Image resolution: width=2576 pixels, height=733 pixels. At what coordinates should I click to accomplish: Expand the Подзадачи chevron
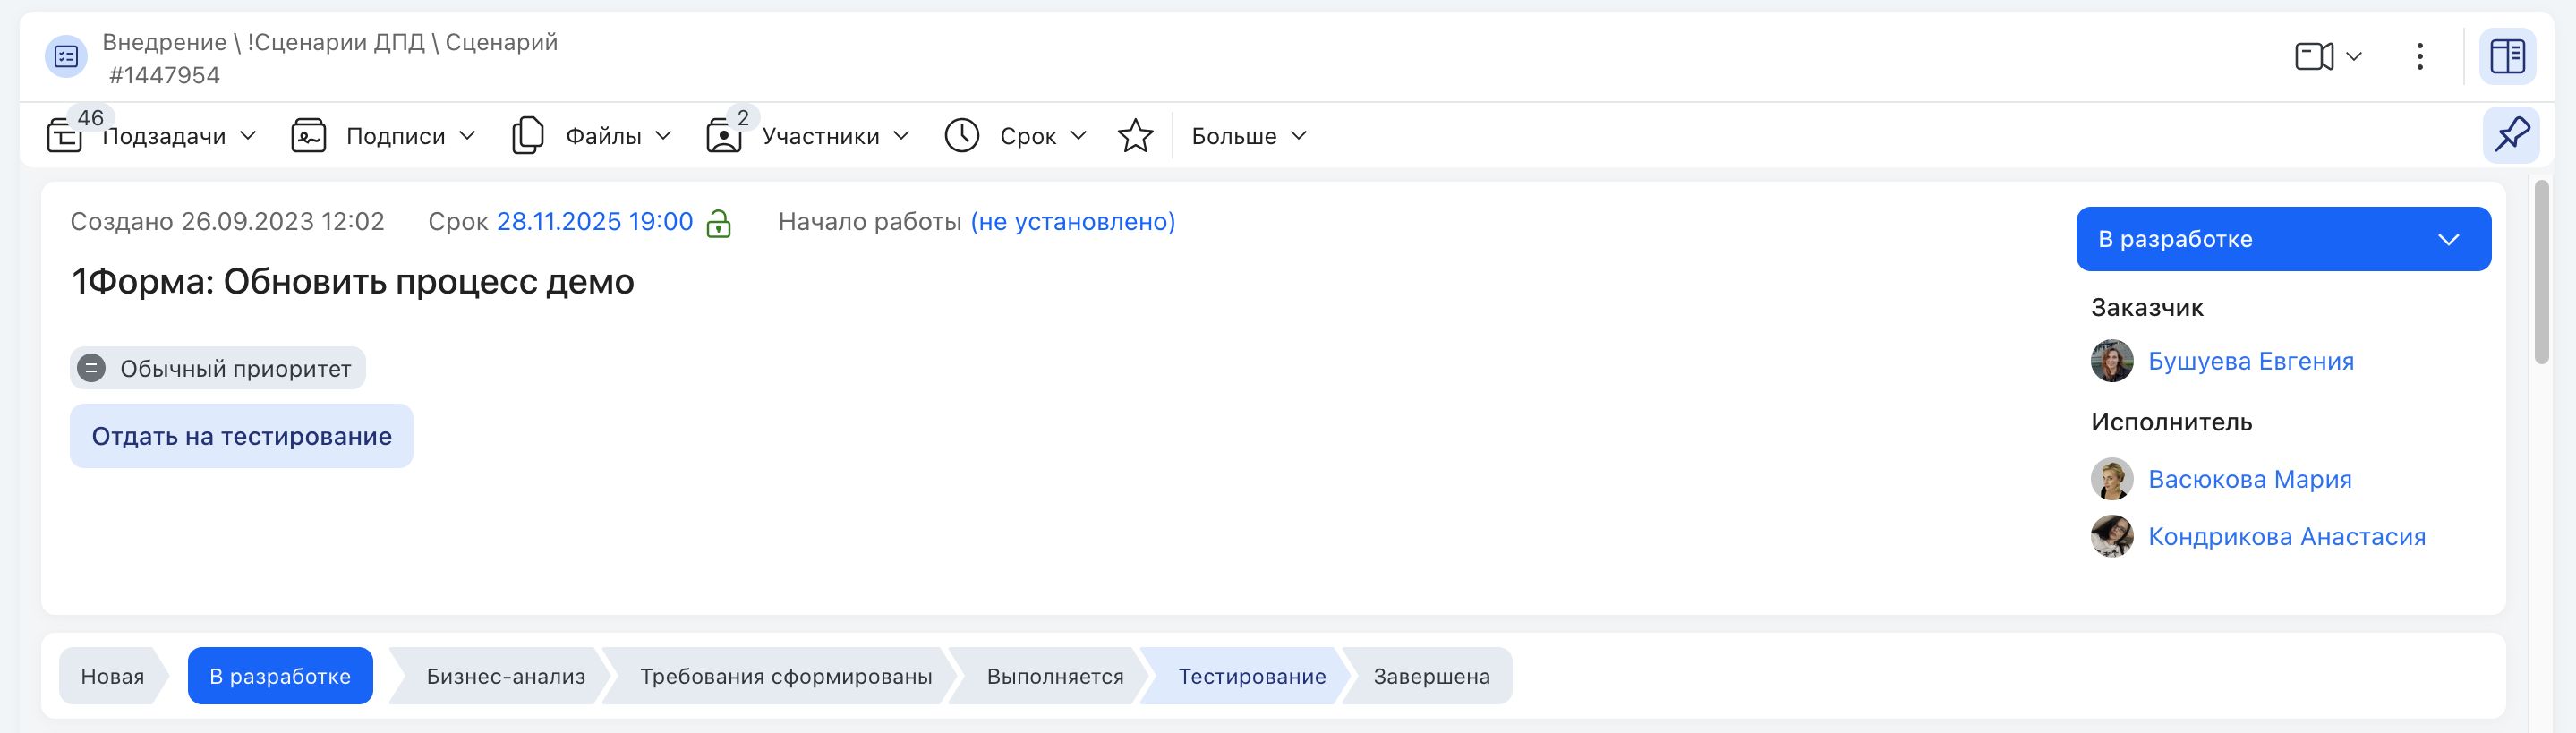[x=249, y=135]
